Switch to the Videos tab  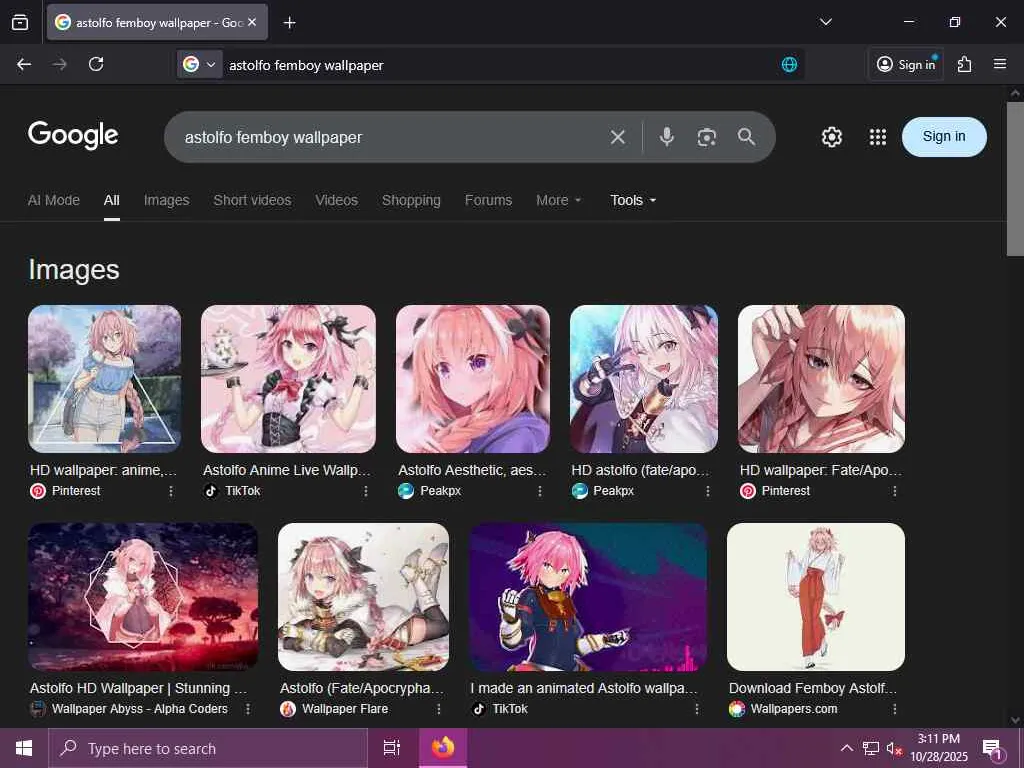[x=336, y=200]
